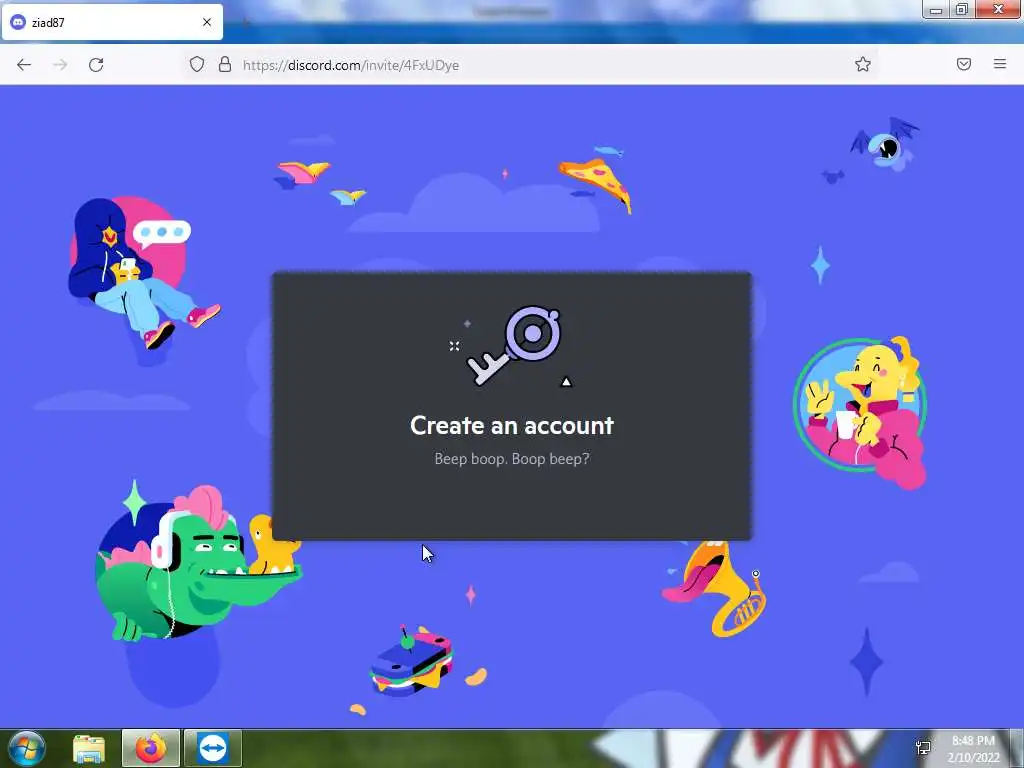Switch to Firefox in the taskbar
1024x768 pixels.
151,748
